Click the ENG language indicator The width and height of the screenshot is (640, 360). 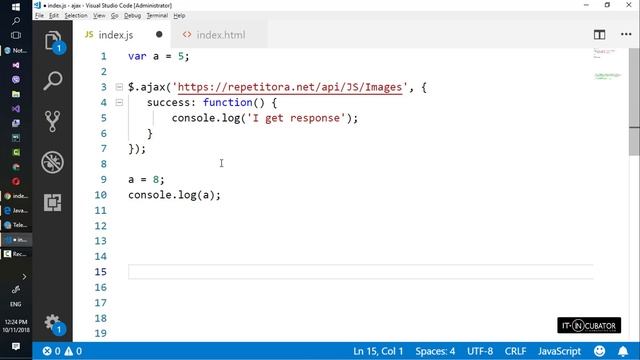pos(16,304)
